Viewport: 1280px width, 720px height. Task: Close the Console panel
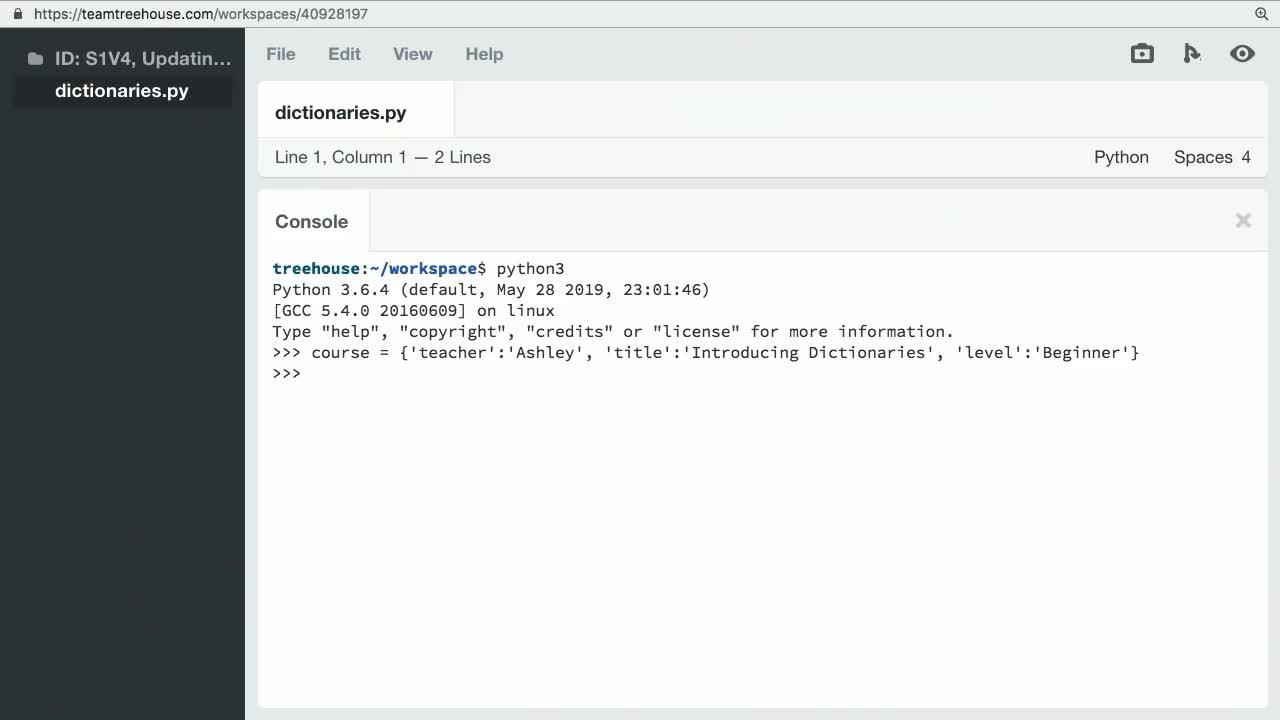(1243, 220)
